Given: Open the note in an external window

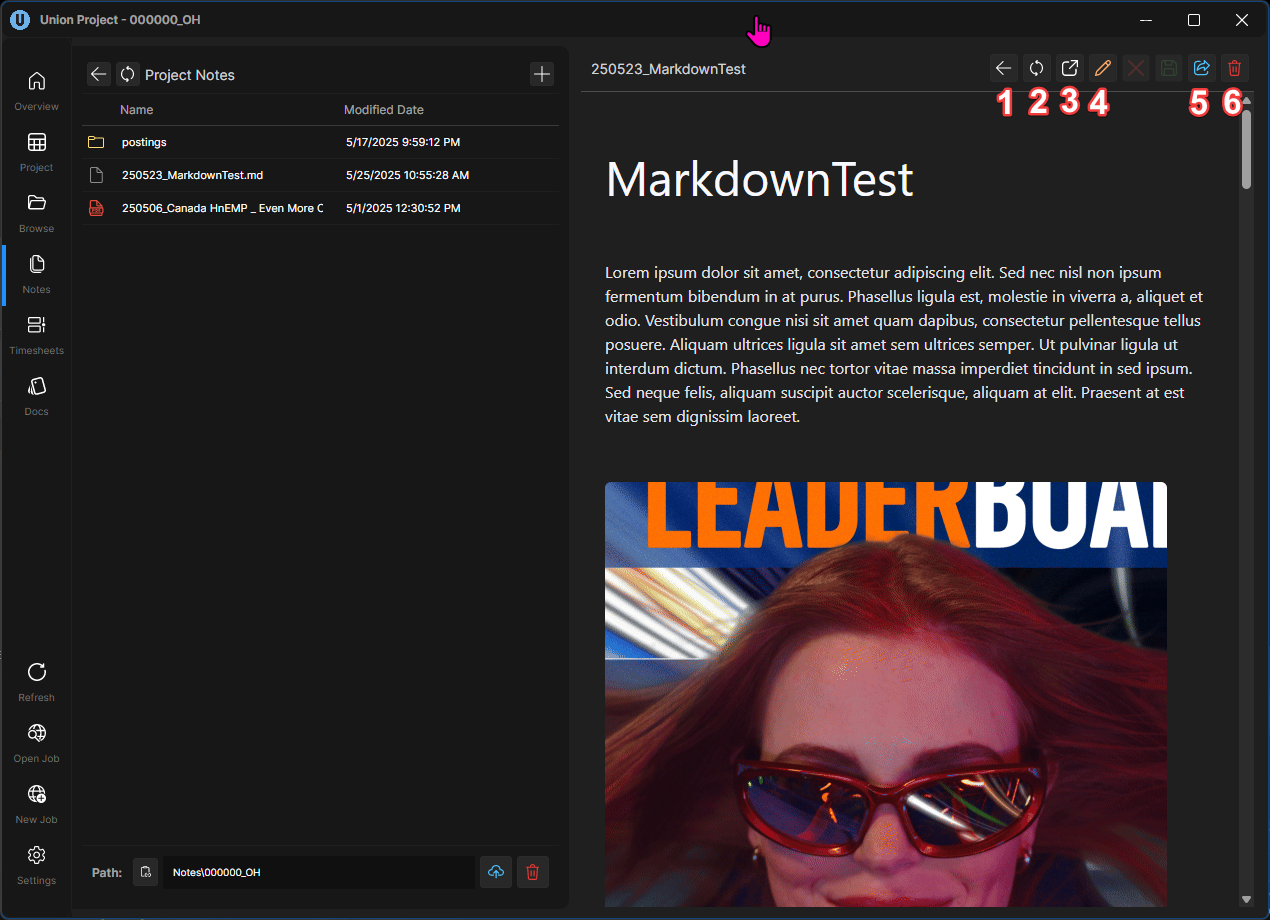Looking at the screenshot, I should [x=1070, y=68].
